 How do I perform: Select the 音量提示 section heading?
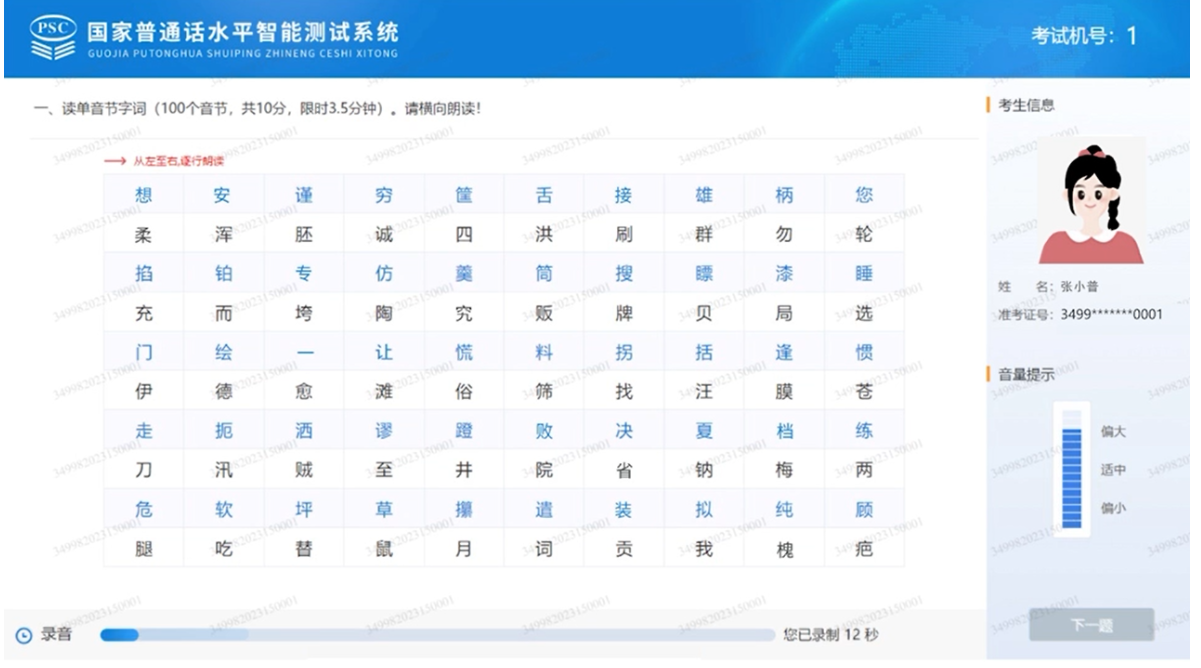point(1026,375)
